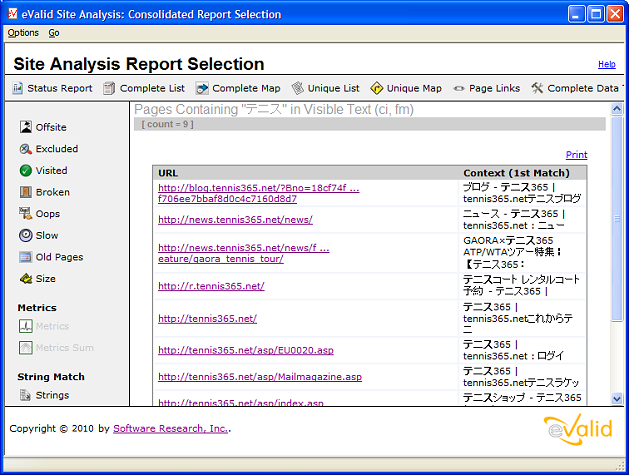
Task: Click the Complete Map icon
Action: click(x=202, y=88)
